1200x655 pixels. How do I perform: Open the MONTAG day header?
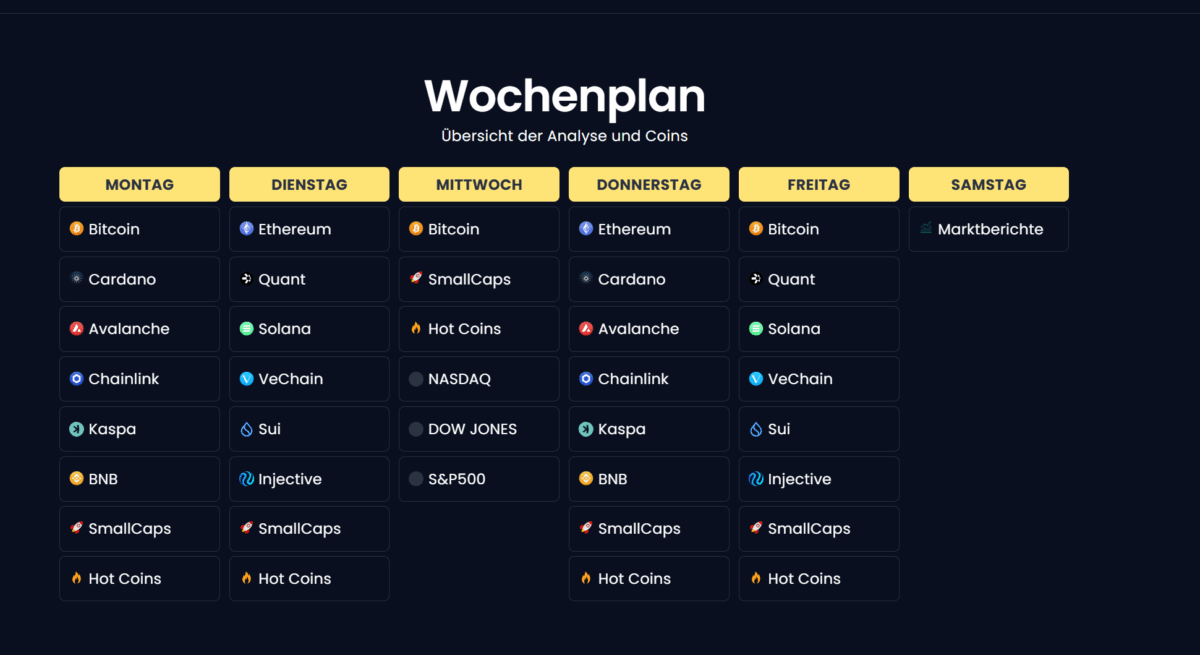point(139,184)
